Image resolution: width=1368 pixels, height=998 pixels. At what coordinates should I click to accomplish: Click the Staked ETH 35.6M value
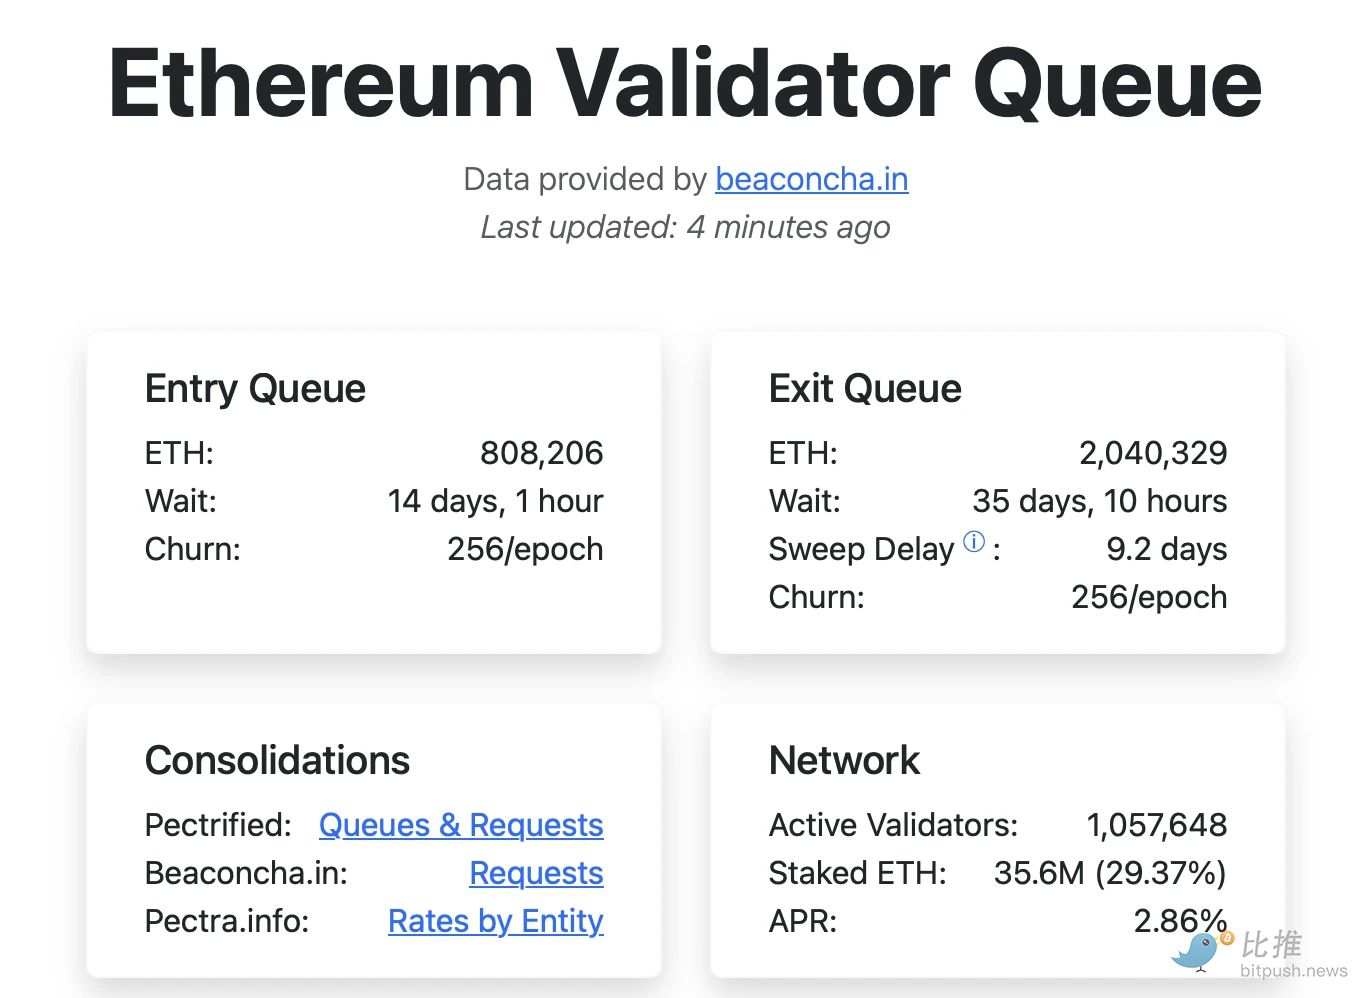tap(1109, 873)
